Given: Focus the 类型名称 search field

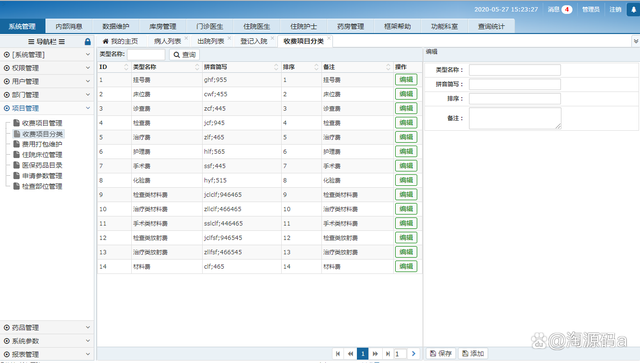Looking at the screenshot, I should (146, 55).
